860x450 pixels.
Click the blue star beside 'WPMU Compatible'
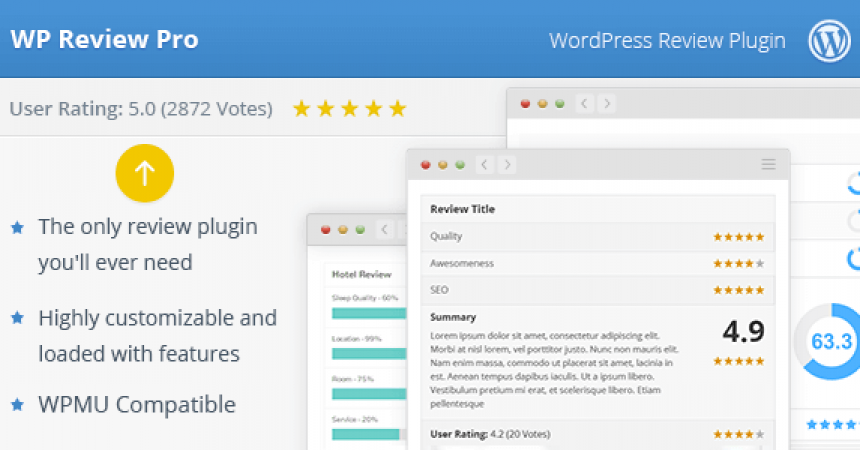18,404
